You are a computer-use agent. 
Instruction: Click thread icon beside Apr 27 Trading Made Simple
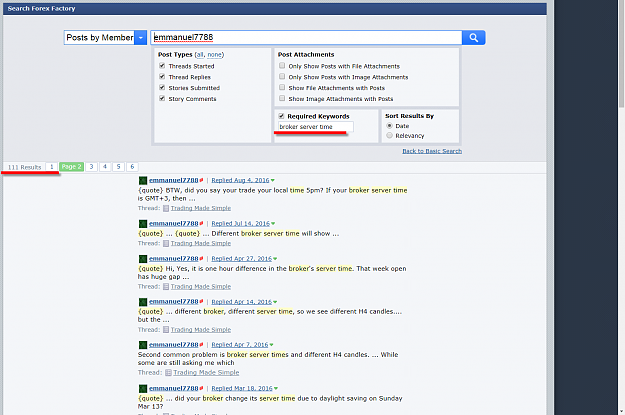tap(166, 287)
